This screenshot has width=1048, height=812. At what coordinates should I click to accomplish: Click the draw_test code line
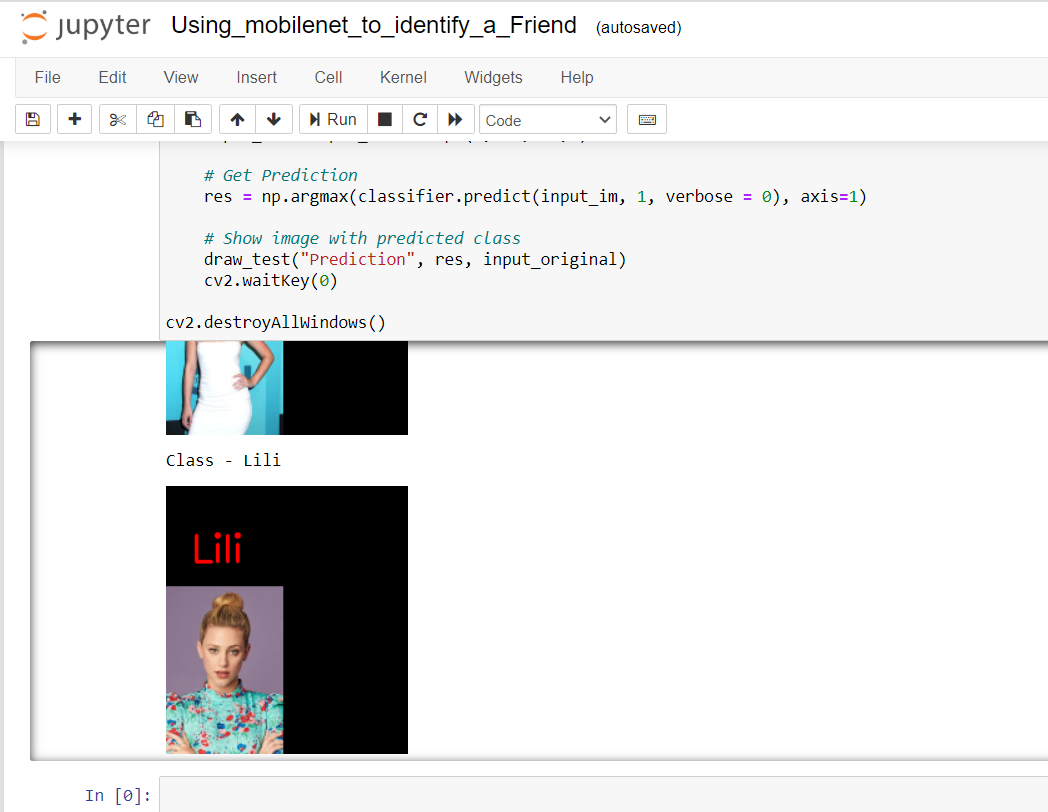click(x=415, y=259)
